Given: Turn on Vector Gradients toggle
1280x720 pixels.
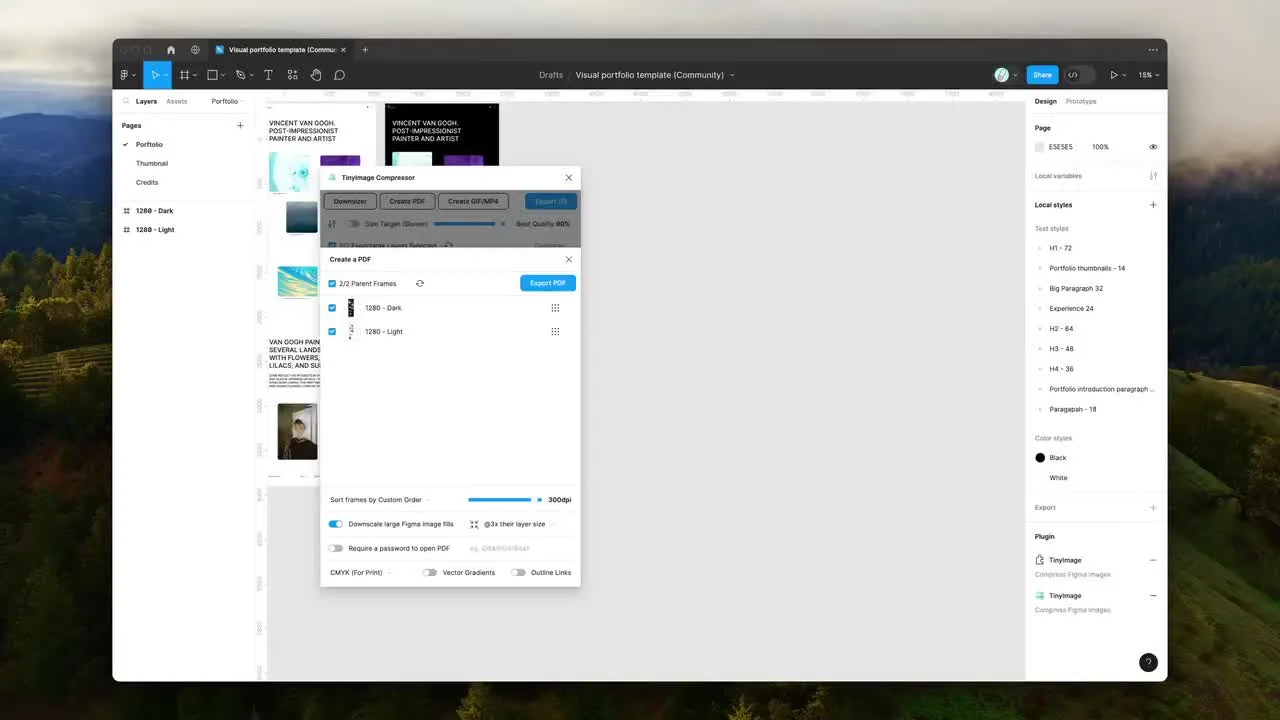Looking at the screenshot, I should pos(429,573).
